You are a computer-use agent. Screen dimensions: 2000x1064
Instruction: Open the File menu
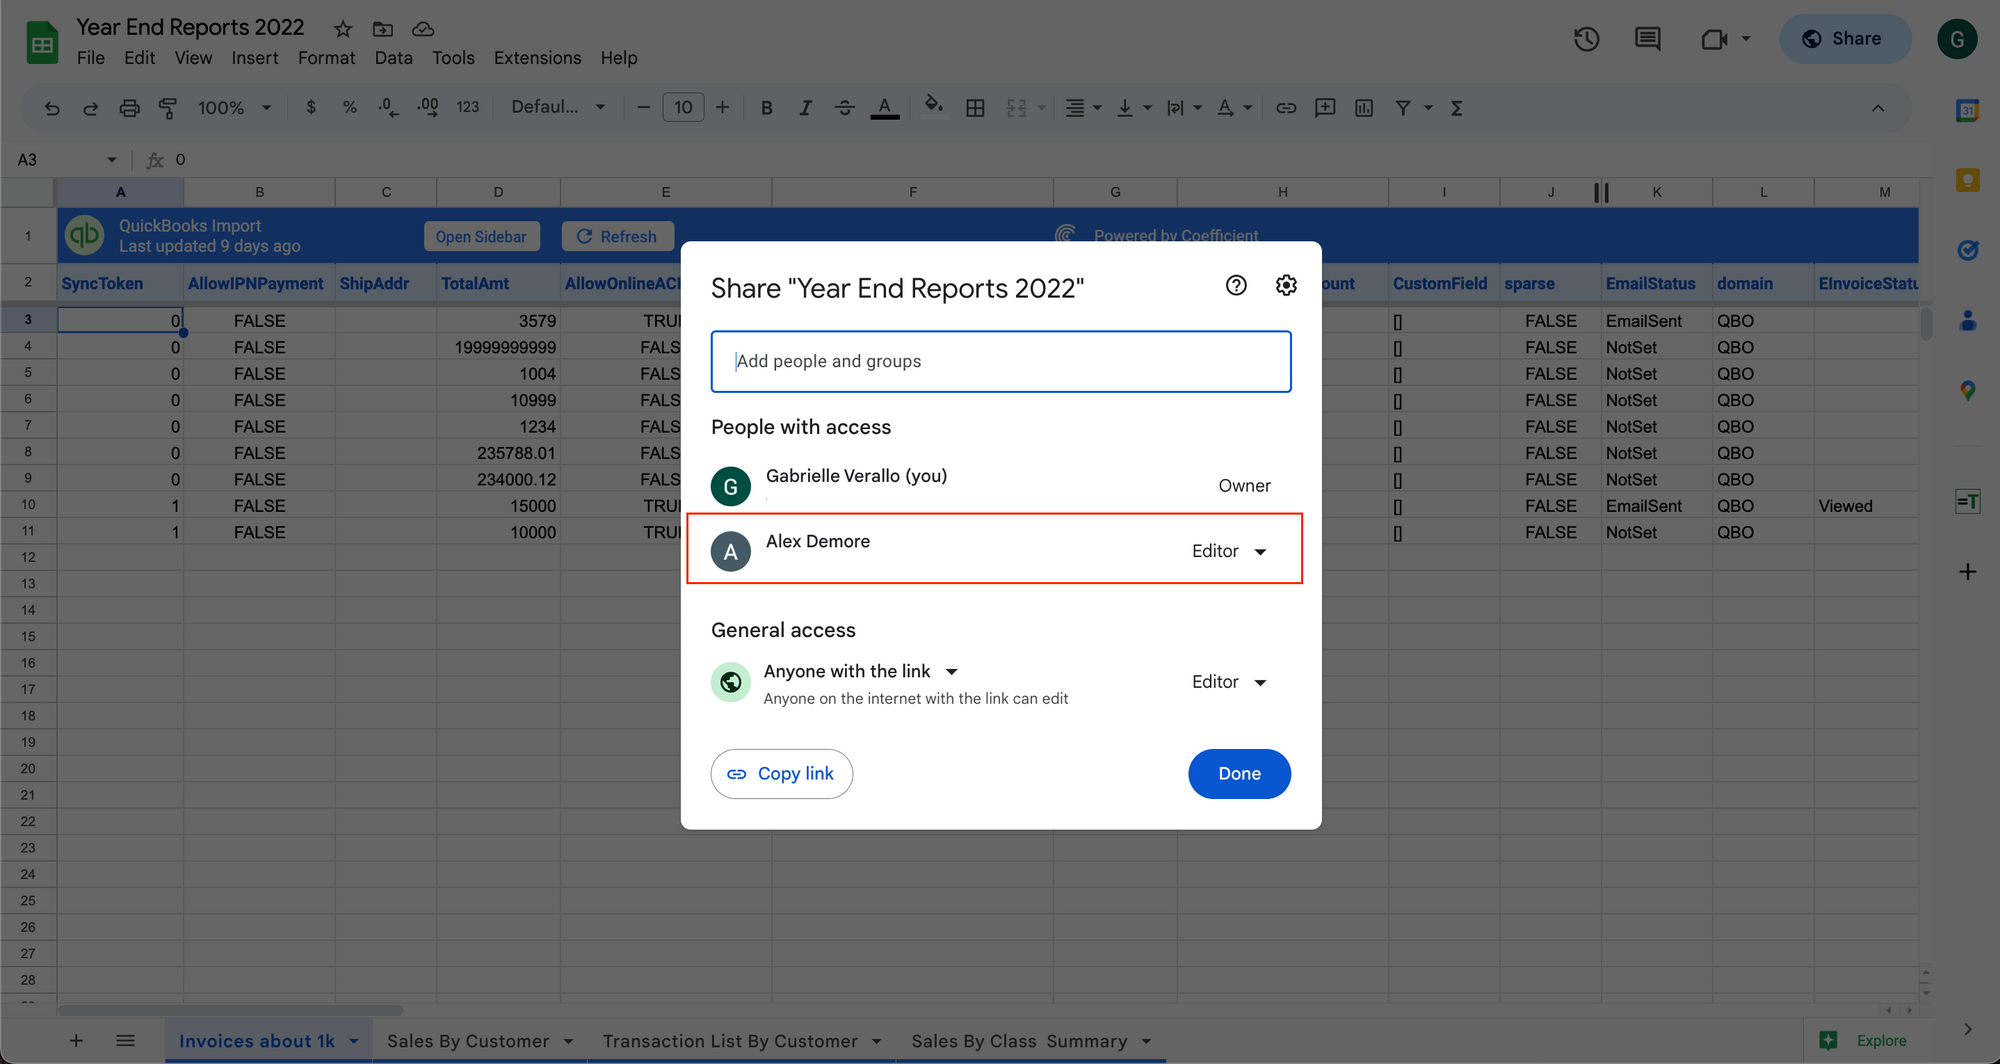pyautogui.click(x=90, y=58)
